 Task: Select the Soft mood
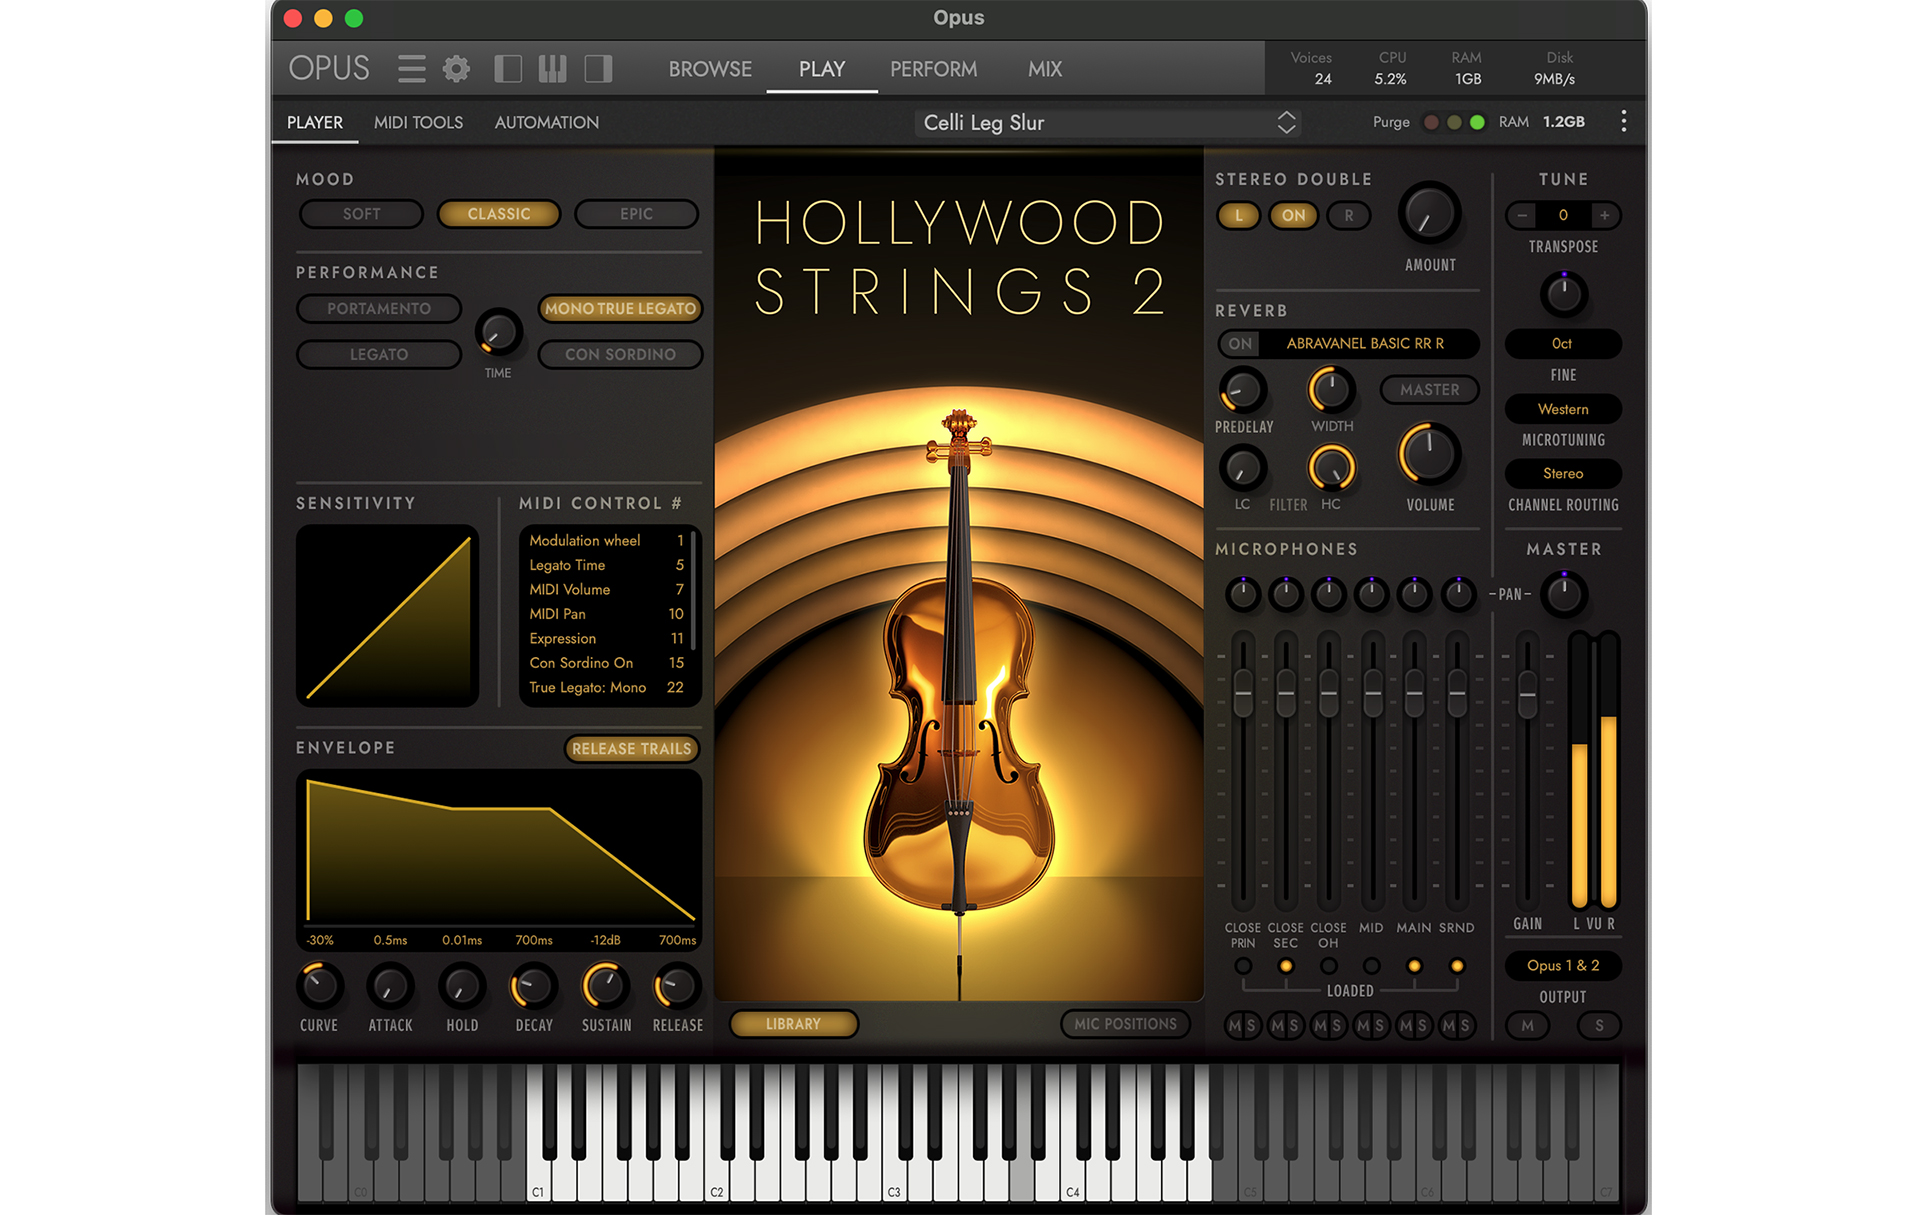[x=361, y=214]
